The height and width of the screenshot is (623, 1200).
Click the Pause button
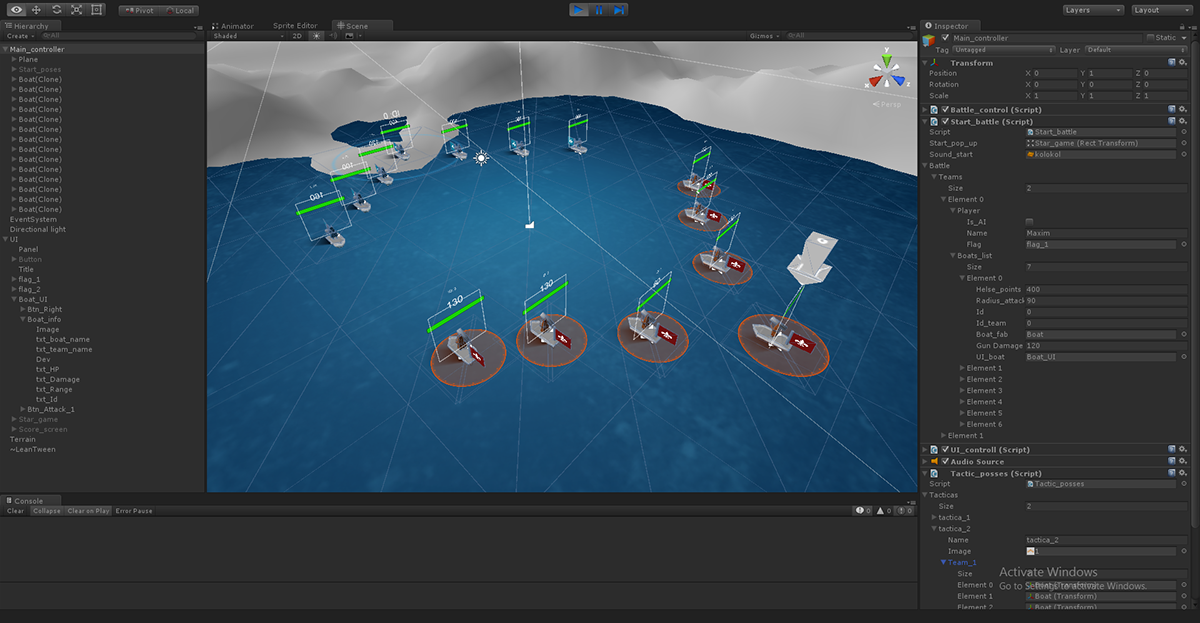599,10
